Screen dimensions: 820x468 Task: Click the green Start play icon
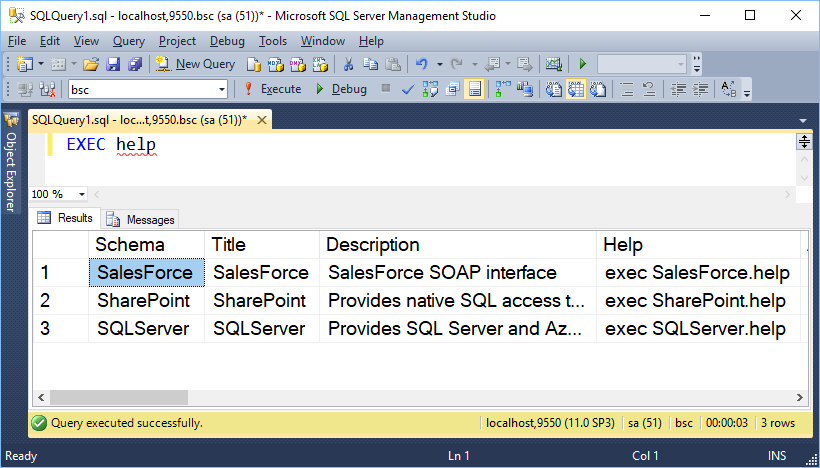click(583, 64)
